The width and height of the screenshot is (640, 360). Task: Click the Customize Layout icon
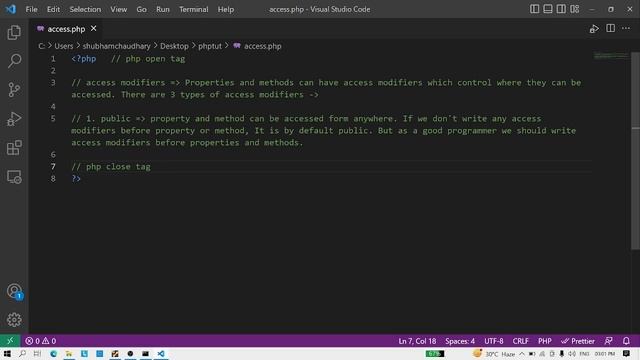point(574,9)
